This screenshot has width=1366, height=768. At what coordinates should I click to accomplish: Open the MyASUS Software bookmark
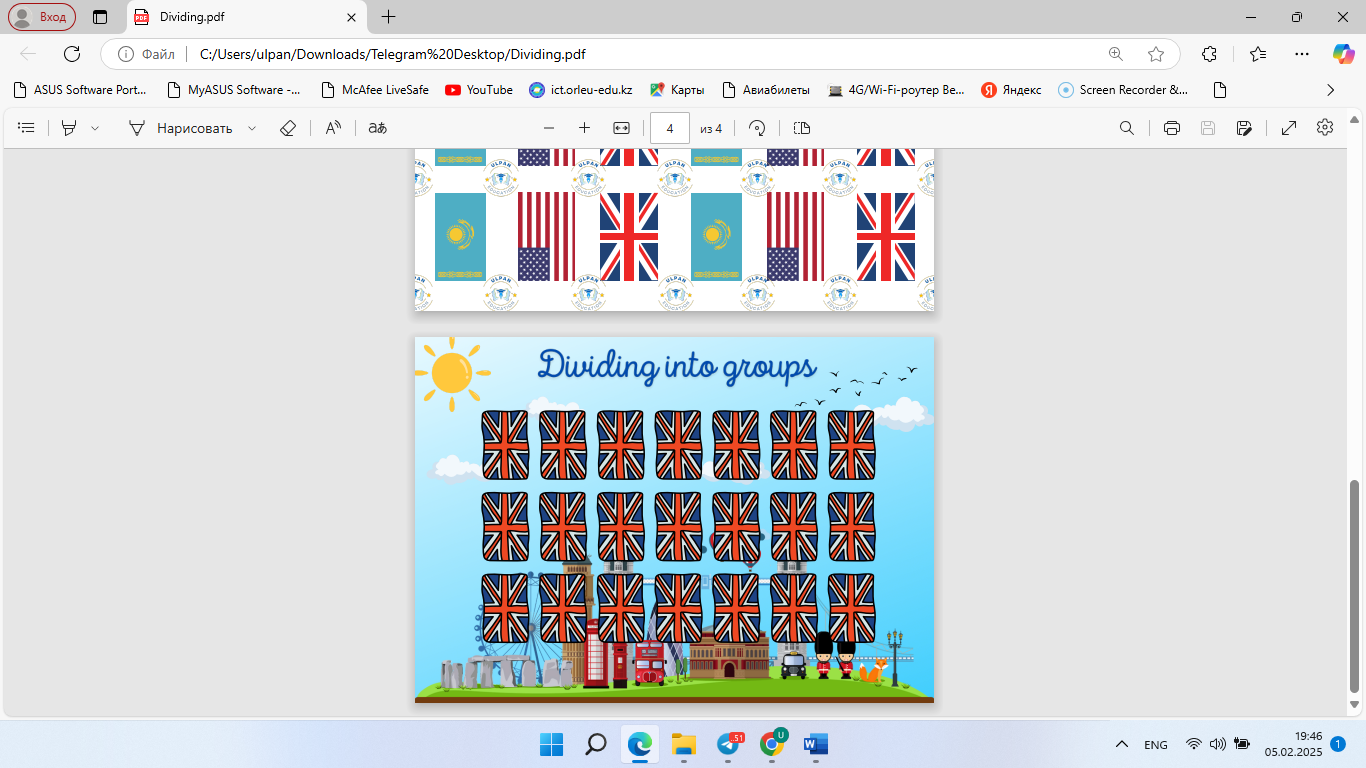[234, 90]
